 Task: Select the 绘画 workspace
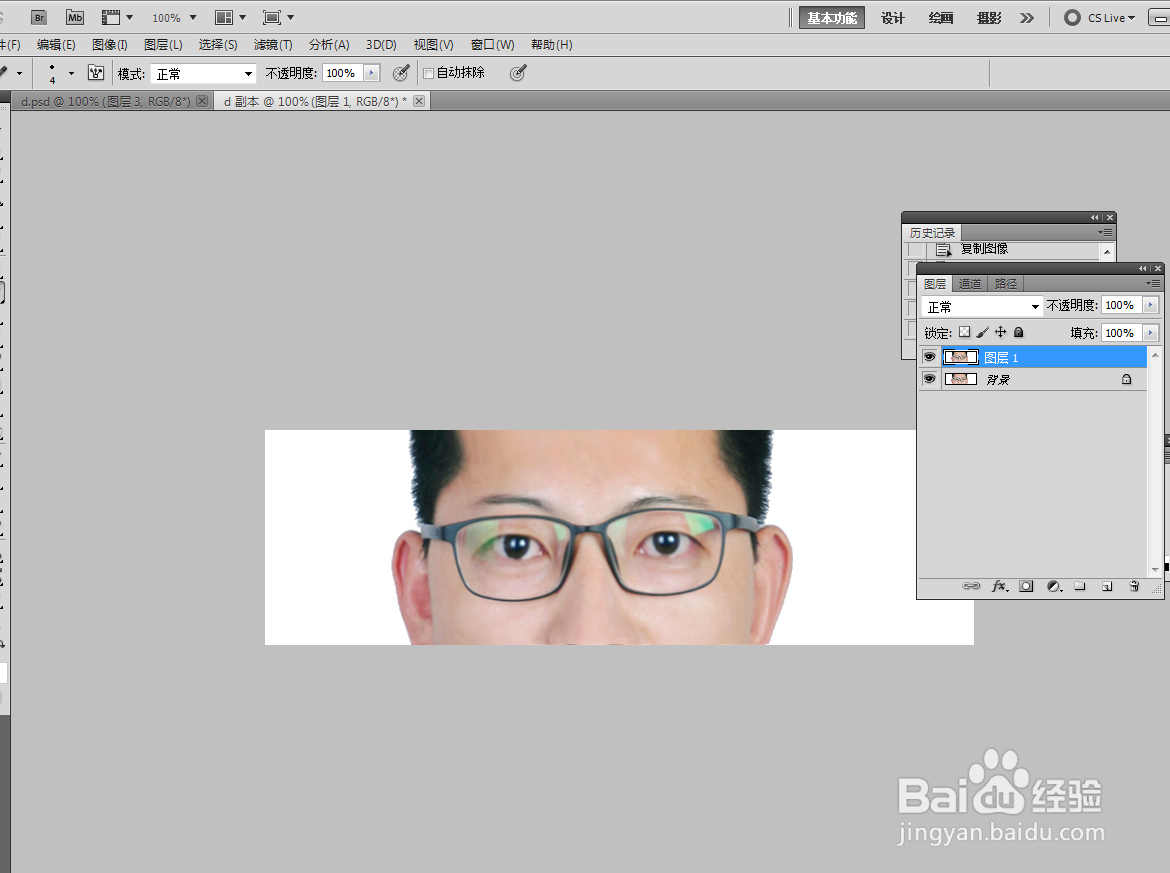940,18
